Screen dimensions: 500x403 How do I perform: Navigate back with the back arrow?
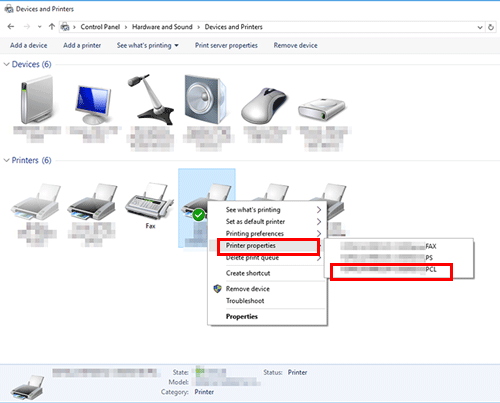pos(11,27)
